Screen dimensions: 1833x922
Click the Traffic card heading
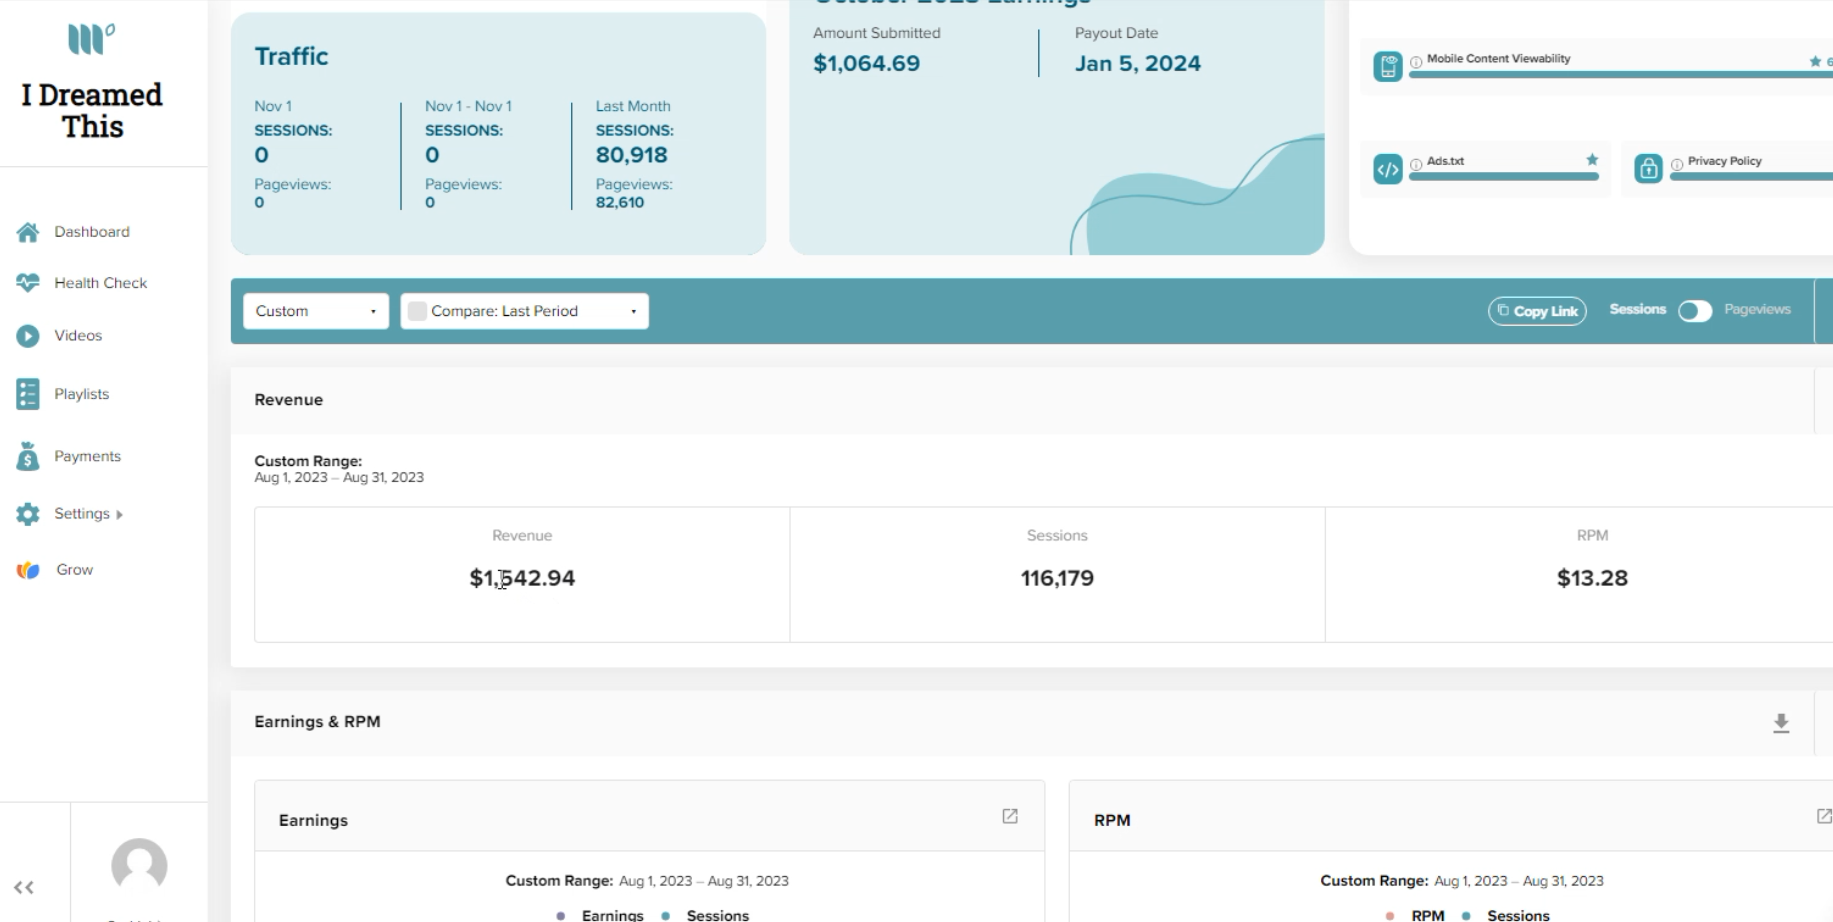291,57
